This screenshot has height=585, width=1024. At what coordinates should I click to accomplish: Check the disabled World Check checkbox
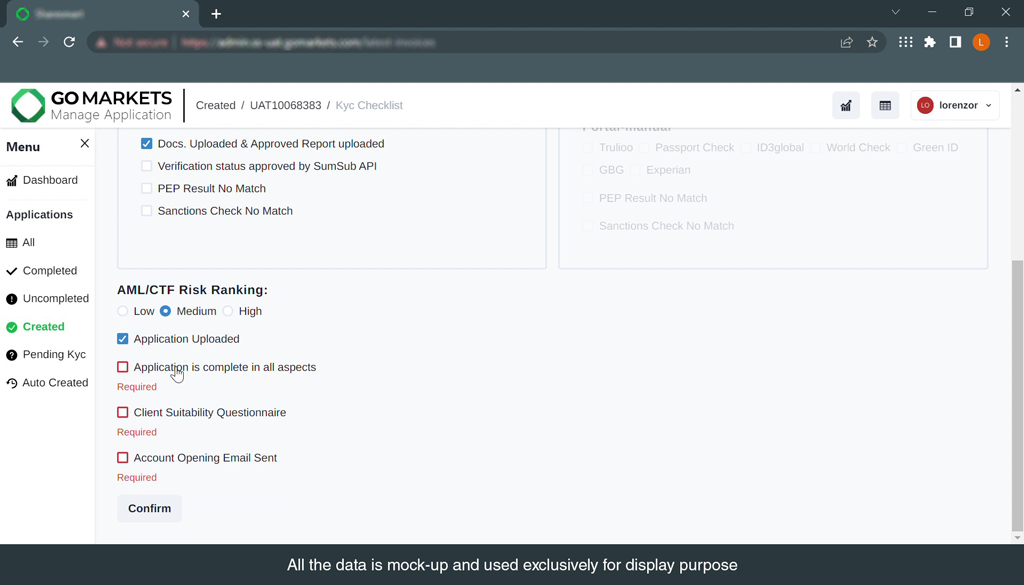(x=815, y=148)
